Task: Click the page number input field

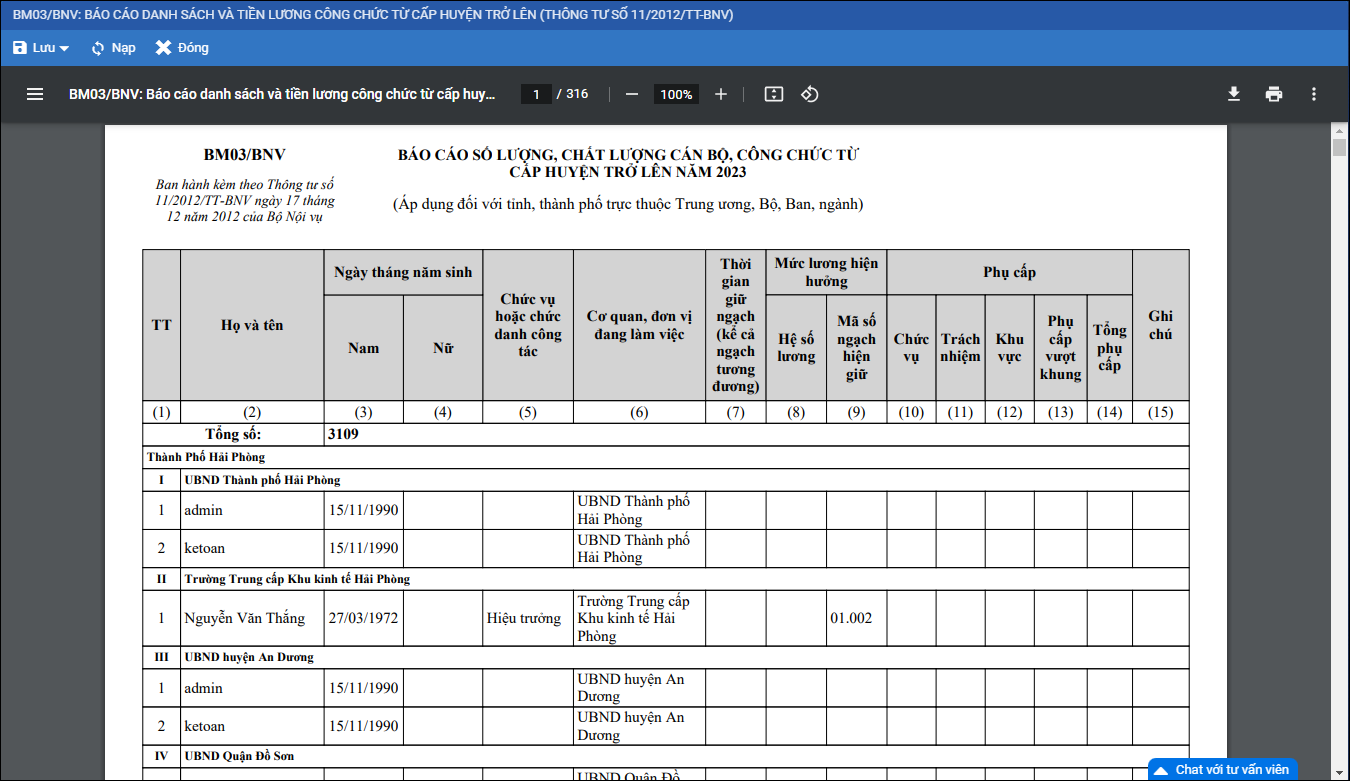Action: 536,94
